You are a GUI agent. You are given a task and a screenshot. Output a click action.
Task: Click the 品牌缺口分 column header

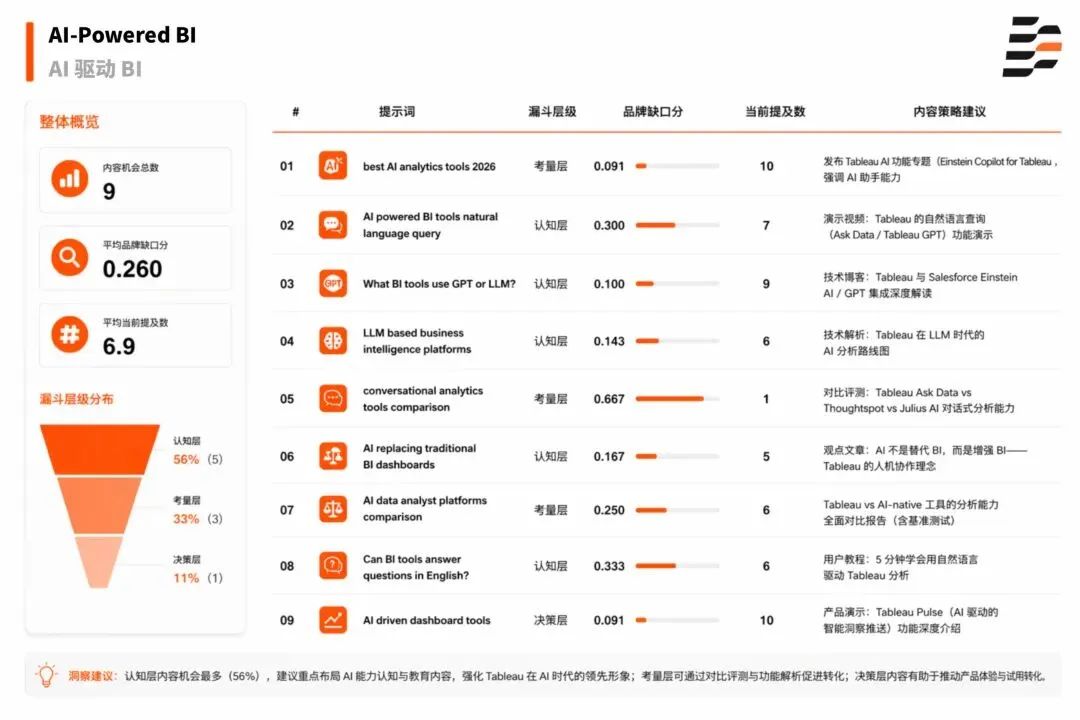coord(652,111)
